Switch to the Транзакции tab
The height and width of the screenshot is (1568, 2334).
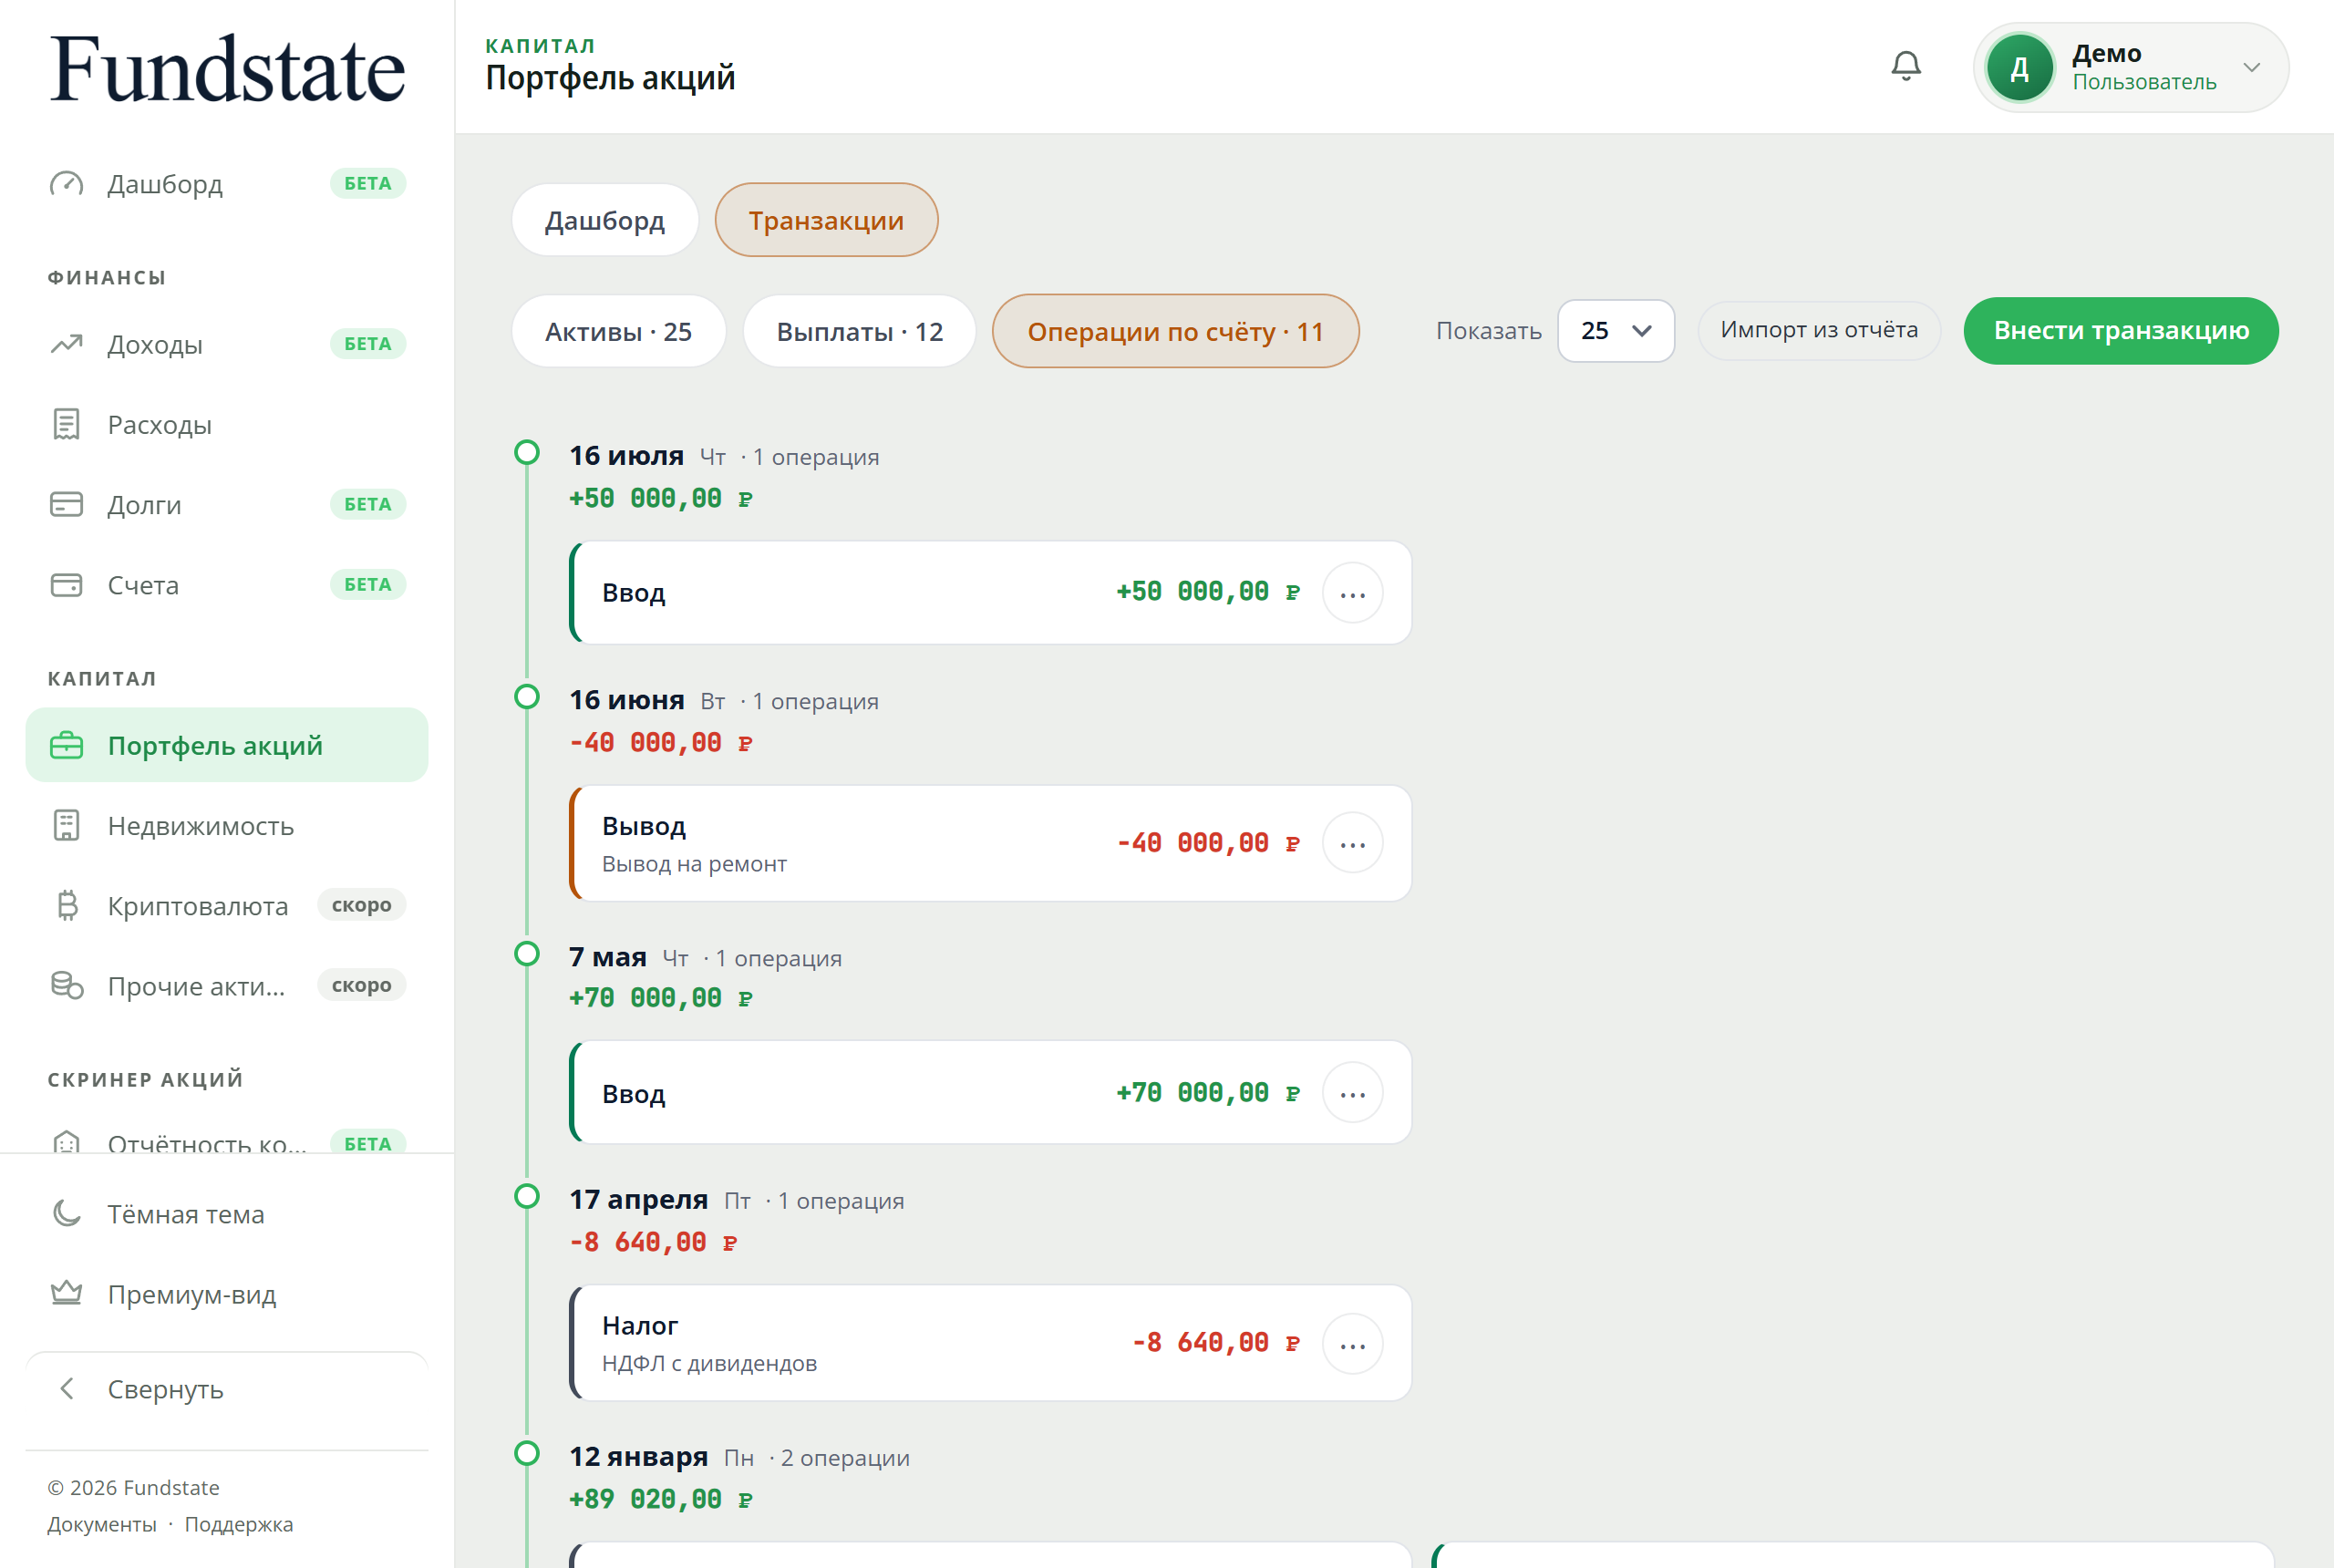pos(826,220)
